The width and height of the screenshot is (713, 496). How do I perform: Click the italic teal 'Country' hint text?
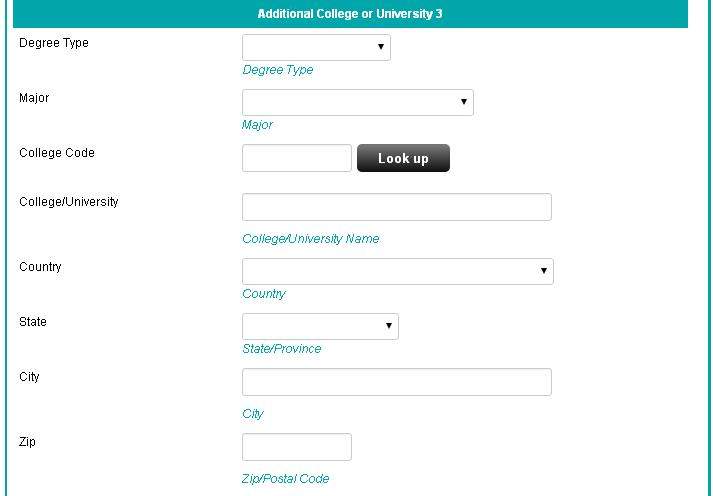click(x=263, y=294)
